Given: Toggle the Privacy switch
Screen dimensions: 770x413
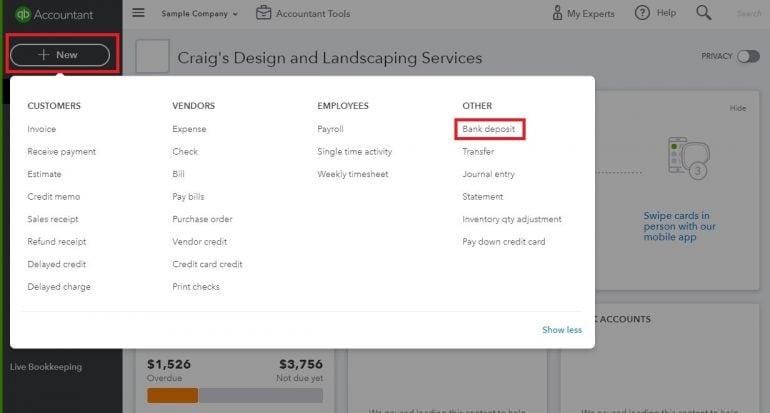Looking at the screenshot, I should 747,57.
